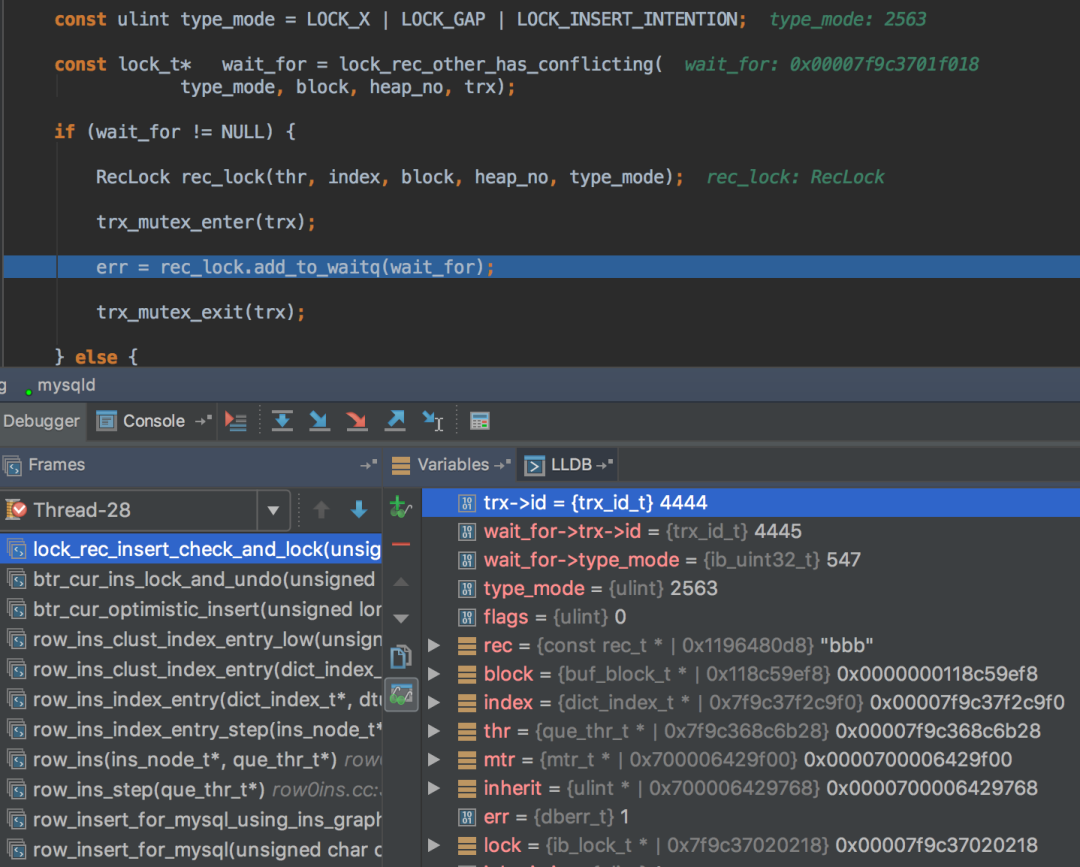Click Run to Cursor icon
The image size is (1080, 867).
point(433,421)
